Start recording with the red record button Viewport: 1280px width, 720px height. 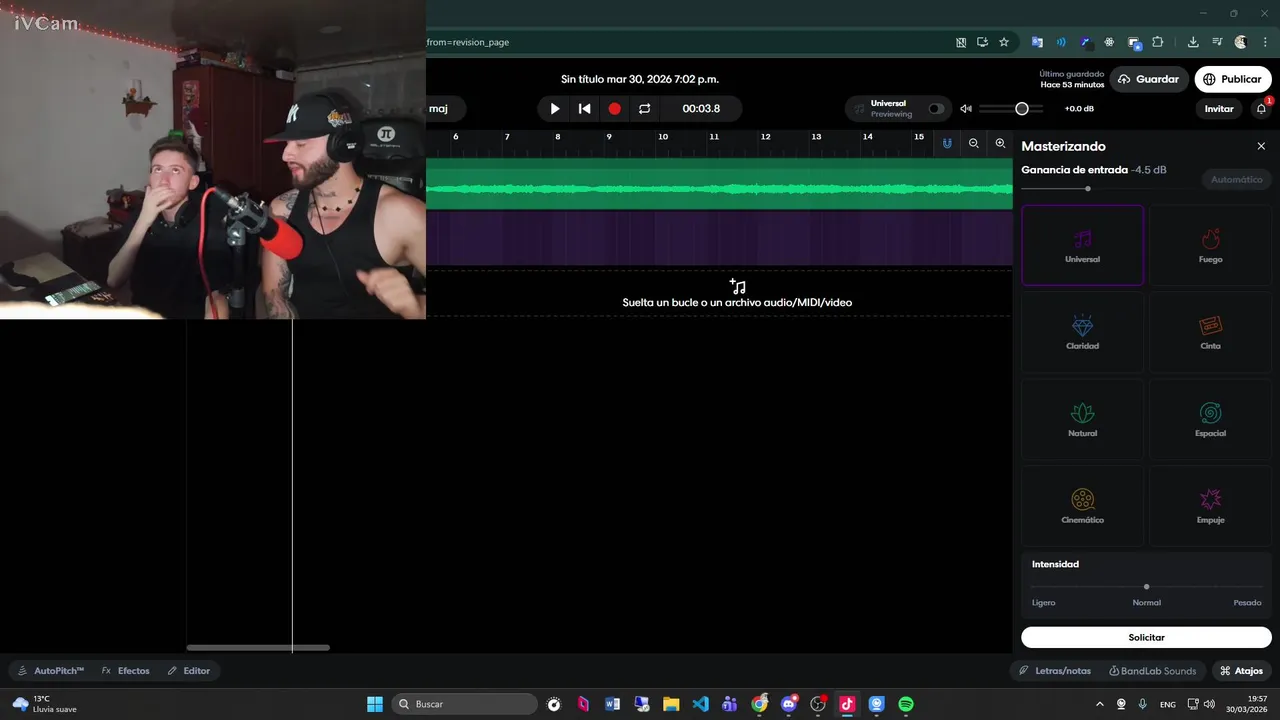(614, 109)
